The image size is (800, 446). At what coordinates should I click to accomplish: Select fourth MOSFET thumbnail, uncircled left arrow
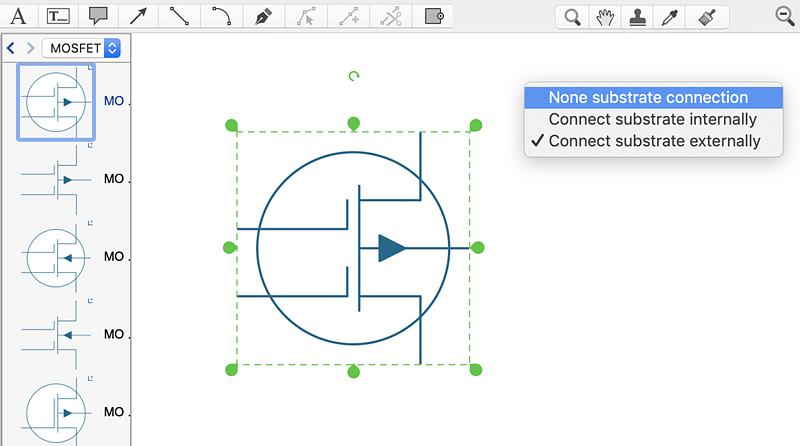(x=56, y=335)
